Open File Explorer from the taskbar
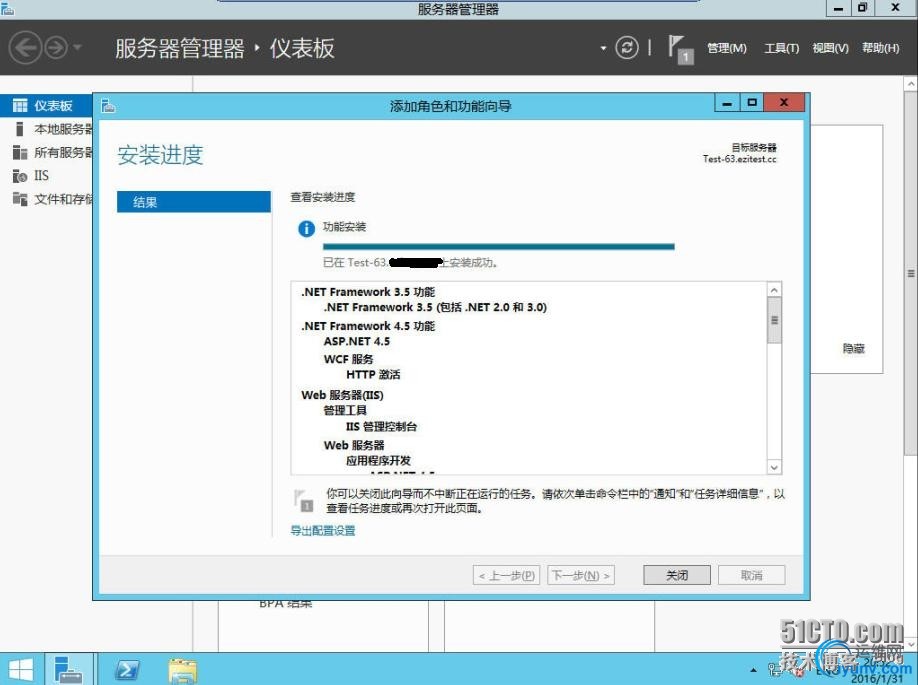This screenshot has width=918, height=685. coord(183,670)
